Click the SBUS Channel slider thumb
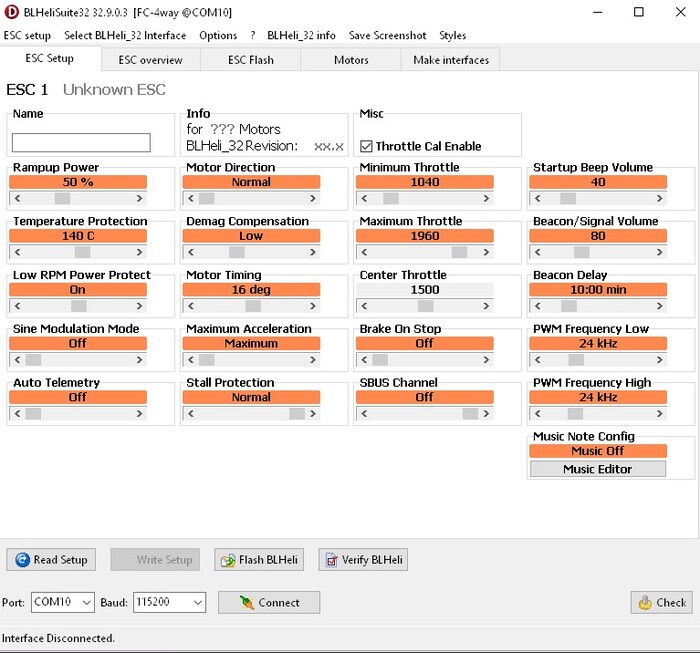The height and width of the screenshot is (653, 700). pos(471,414)
